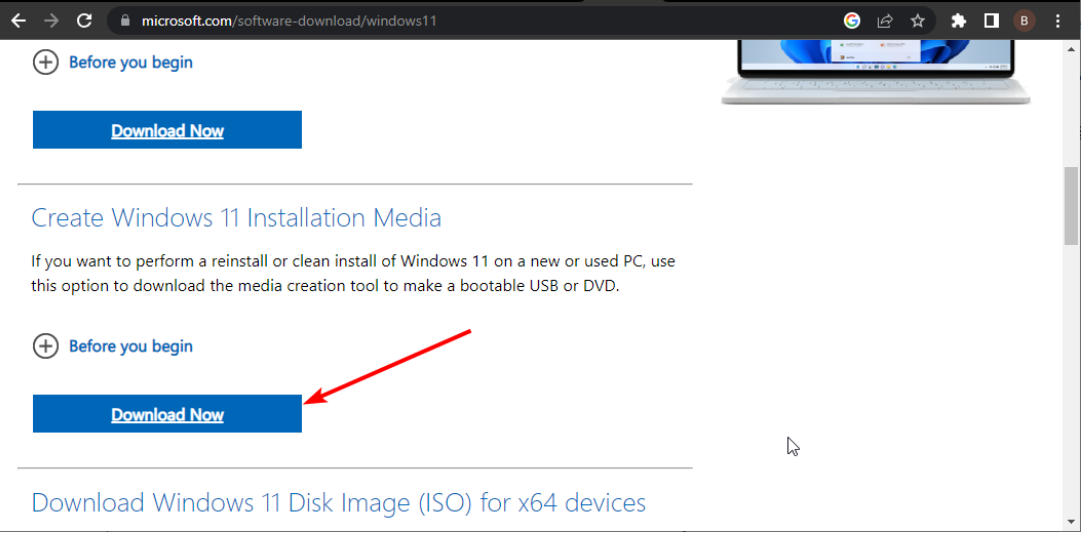
Task: Open the profile avatar labeled B
Action: click(1024, 20)
